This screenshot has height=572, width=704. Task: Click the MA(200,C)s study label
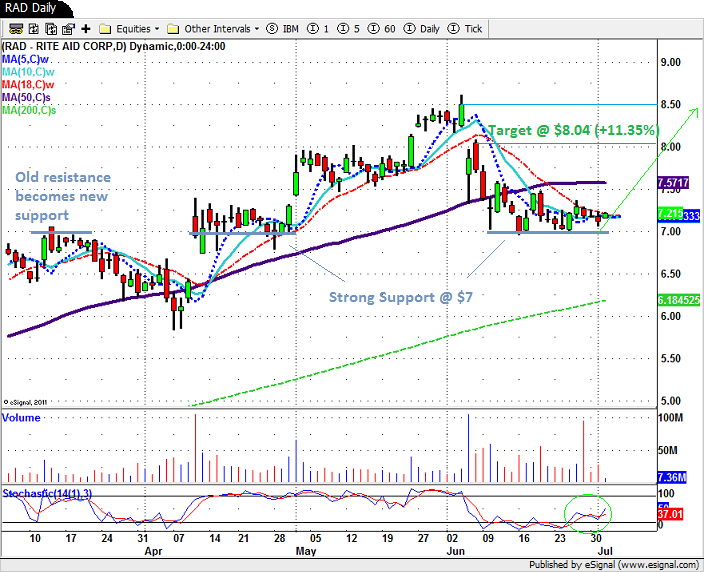coord(29,110)
